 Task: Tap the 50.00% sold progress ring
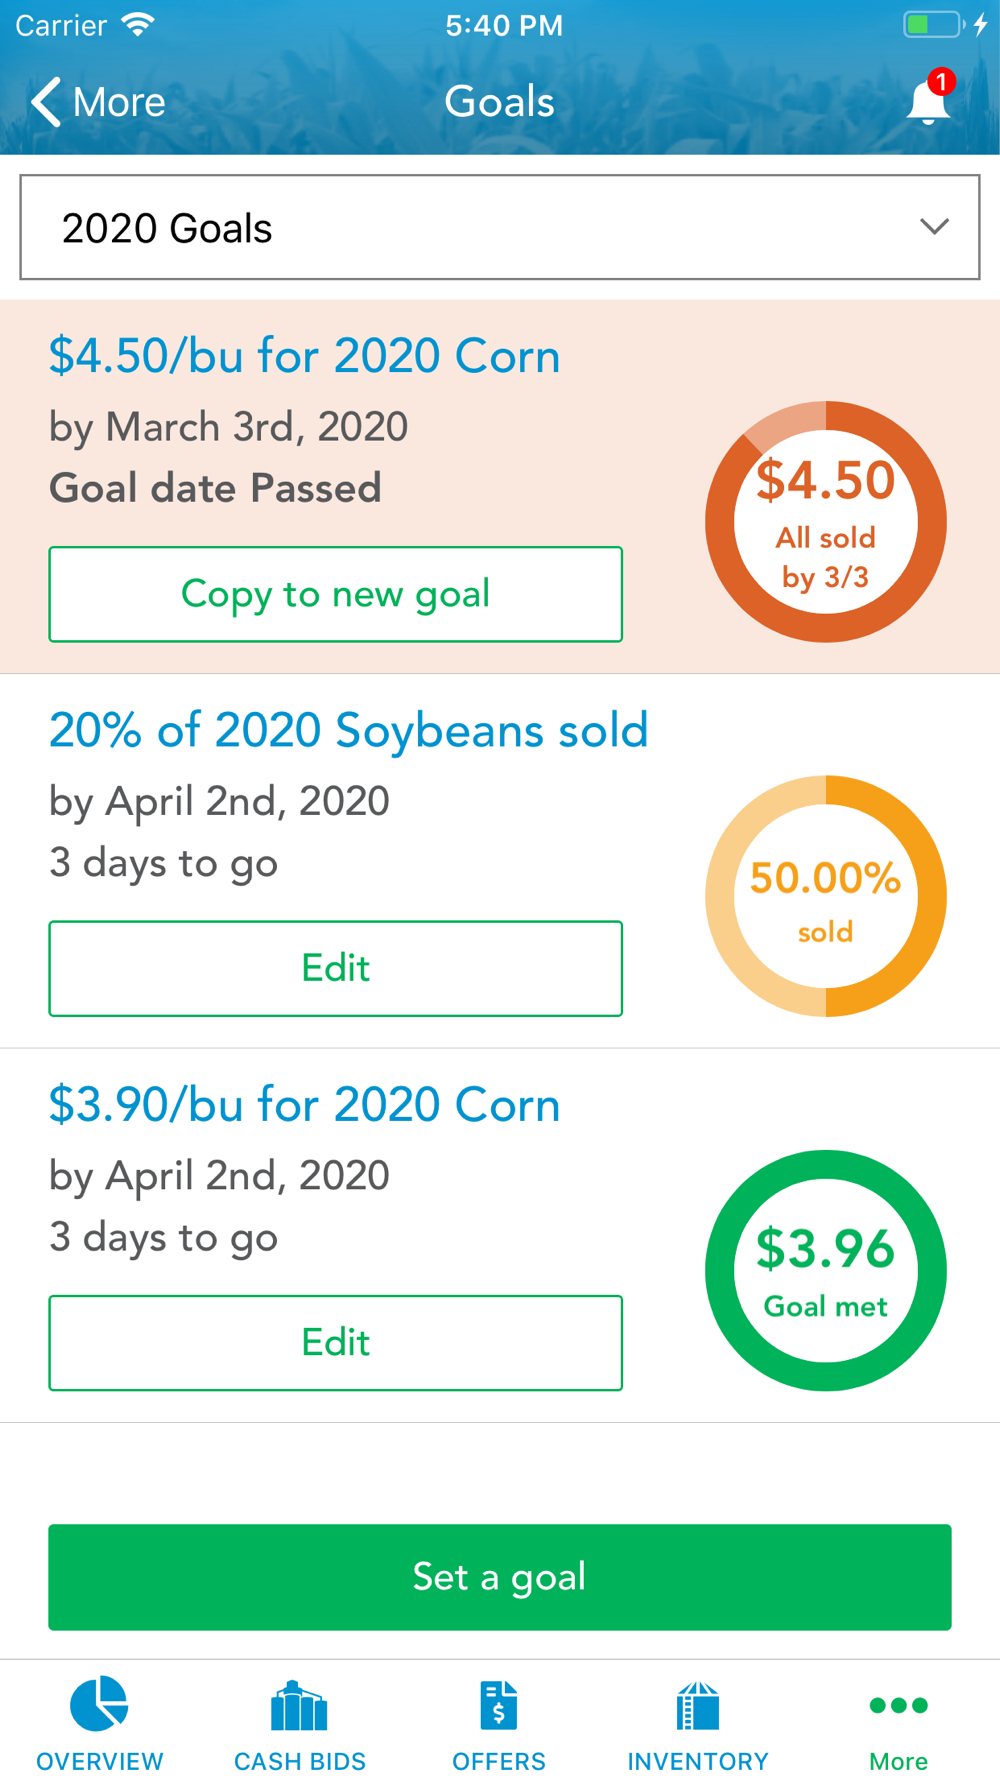[x=826, y=896]
